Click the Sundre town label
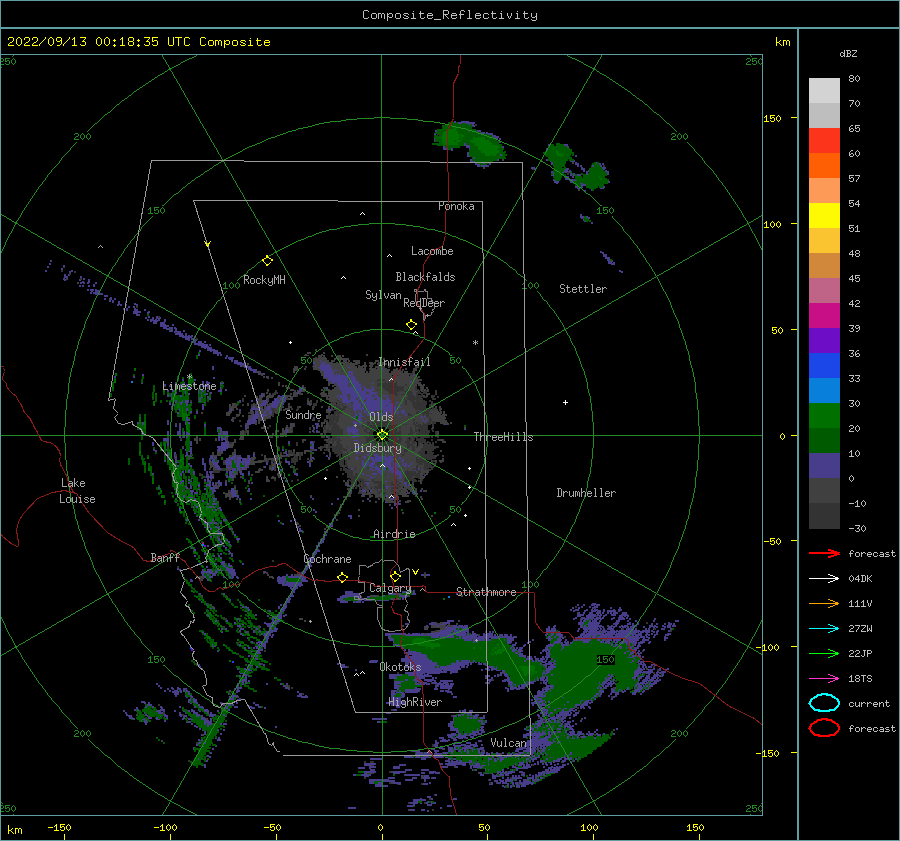The width and height of the screenshot is (900, 841). 303,414
